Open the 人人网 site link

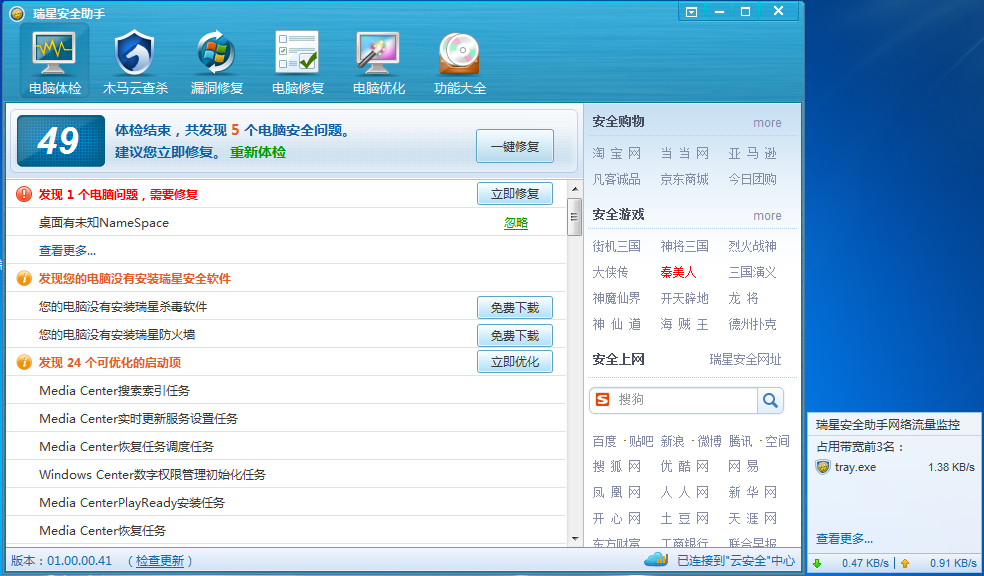pos(684,493)
